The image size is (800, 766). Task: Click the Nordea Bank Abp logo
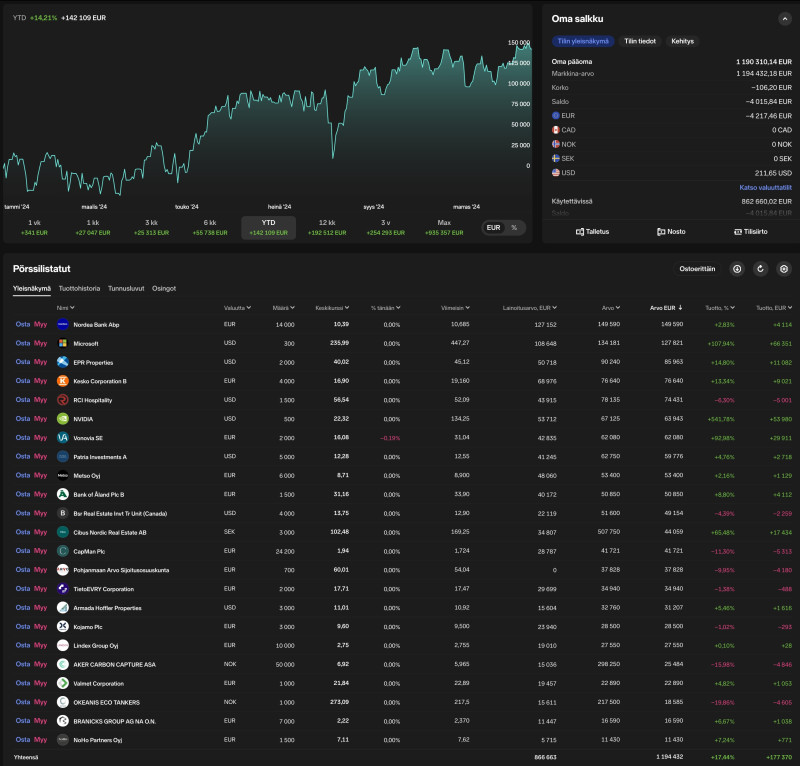click(x=63, y=324)
